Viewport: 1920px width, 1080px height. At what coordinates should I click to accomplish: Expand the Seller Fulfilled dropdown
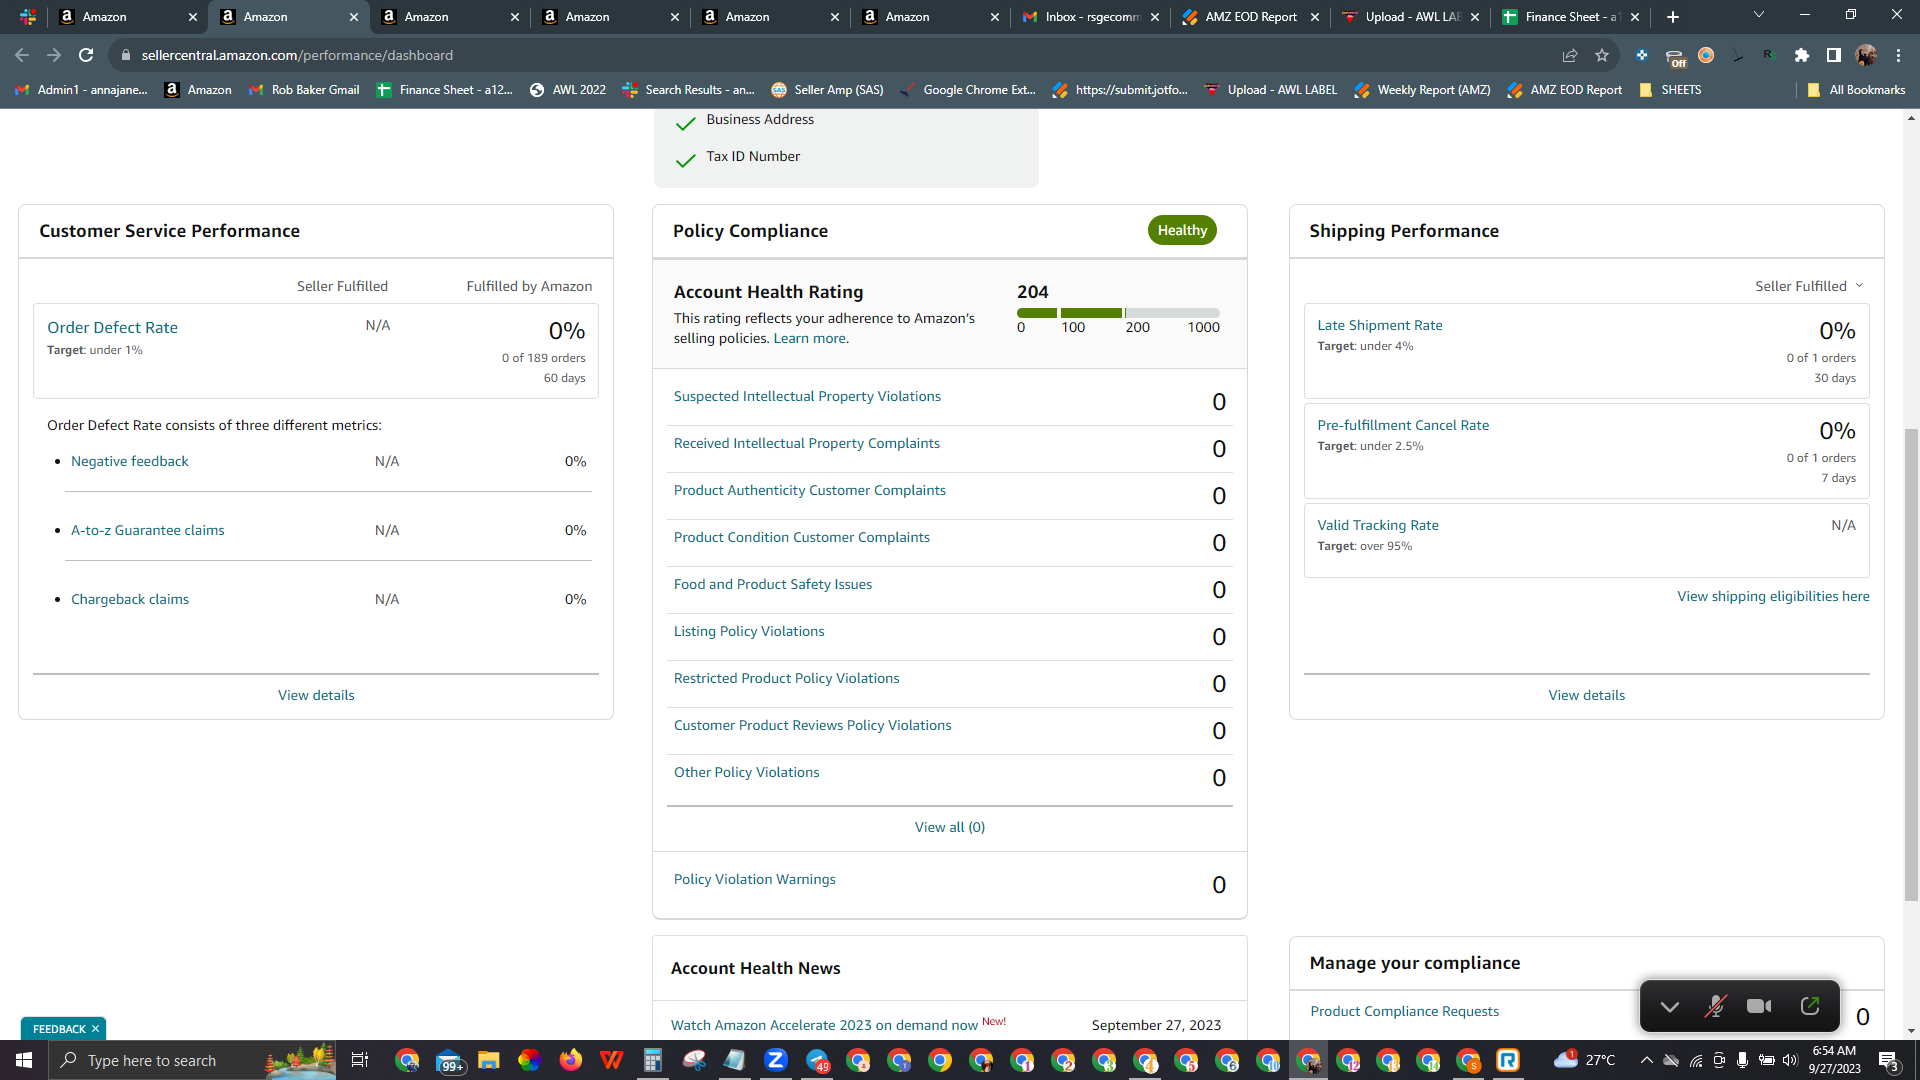tap(1809, 286)
